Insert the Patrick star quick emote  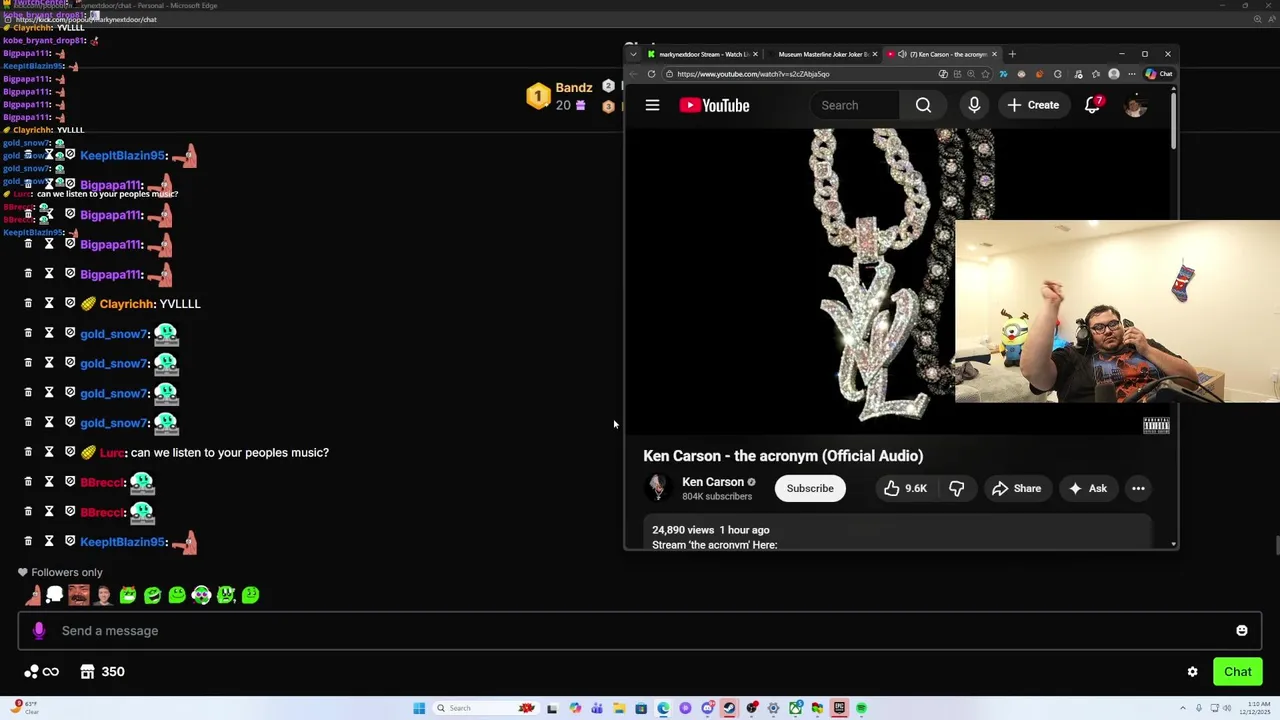tap(34, 595)
